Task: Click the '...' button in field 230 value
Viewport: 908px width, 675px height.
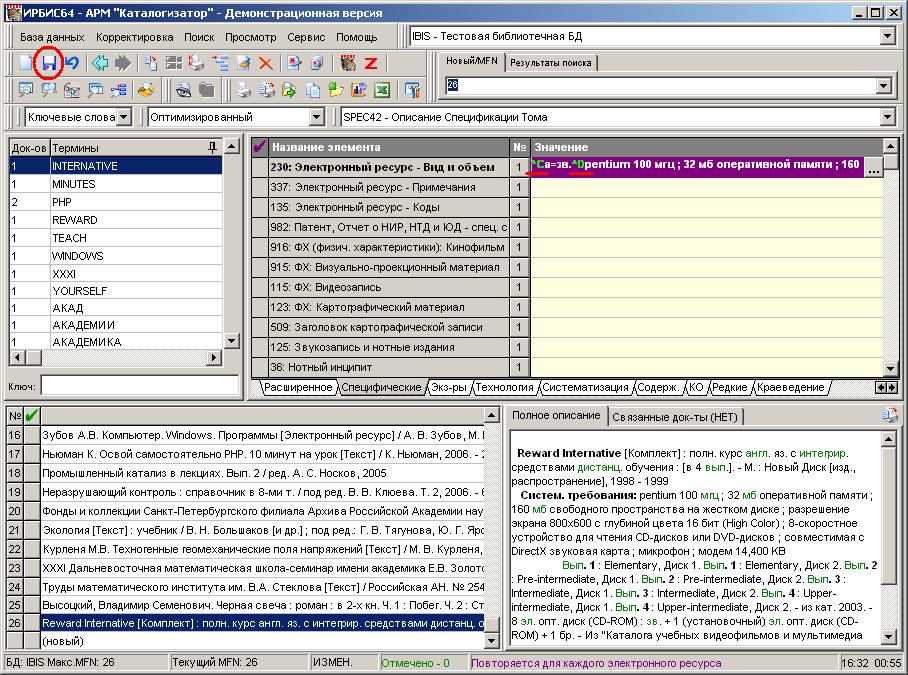Action: tap(874, 166)
